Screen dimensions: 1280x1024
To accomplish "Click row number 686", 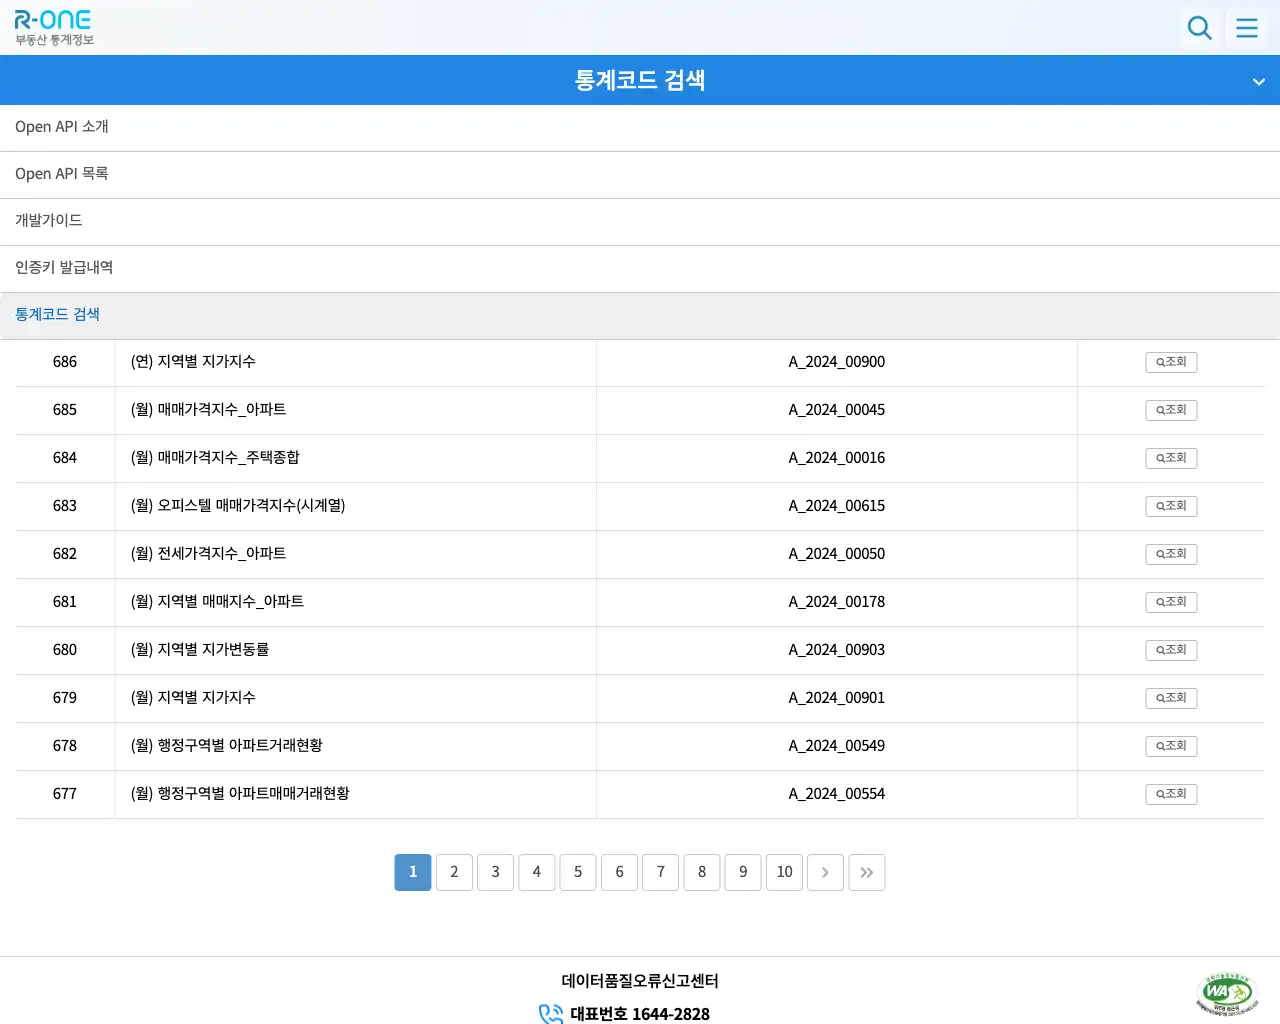I will (x=65, y=362).
